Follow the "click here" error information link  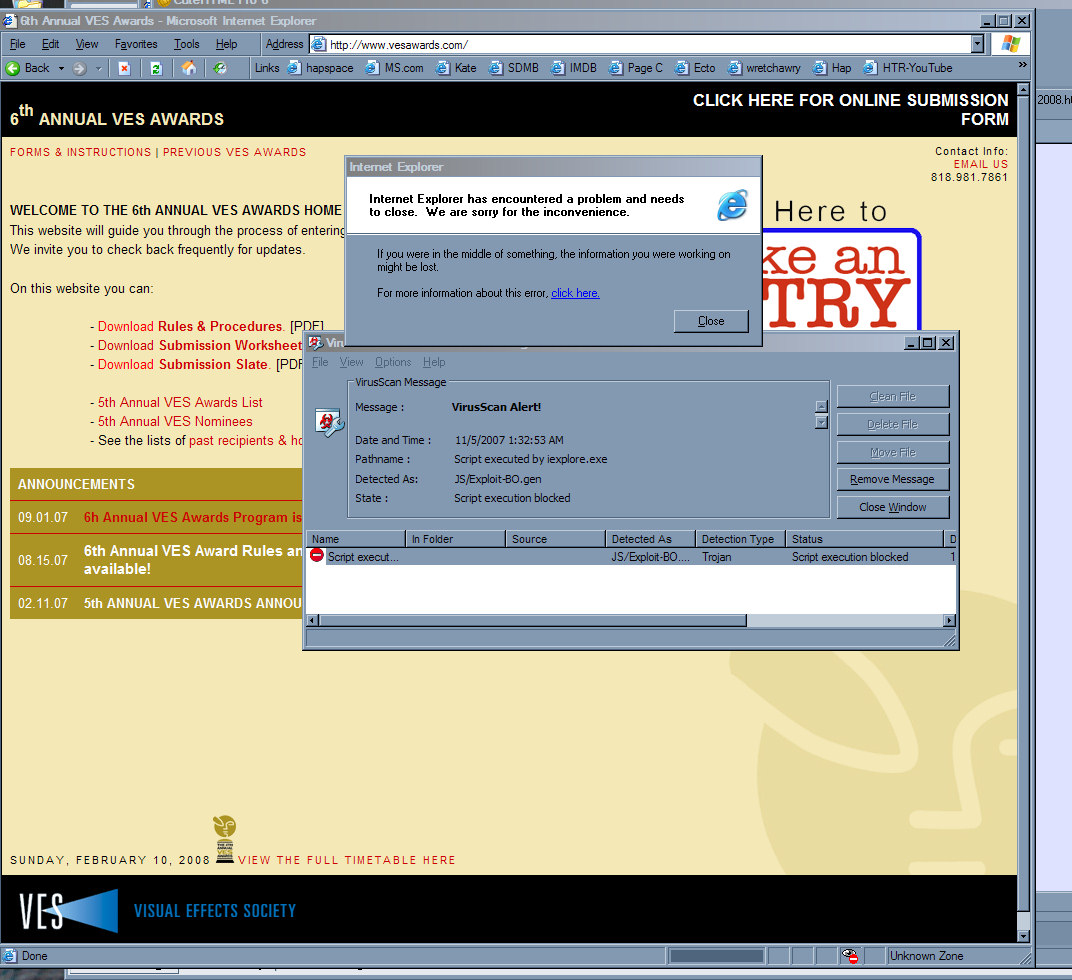(575, 293)
